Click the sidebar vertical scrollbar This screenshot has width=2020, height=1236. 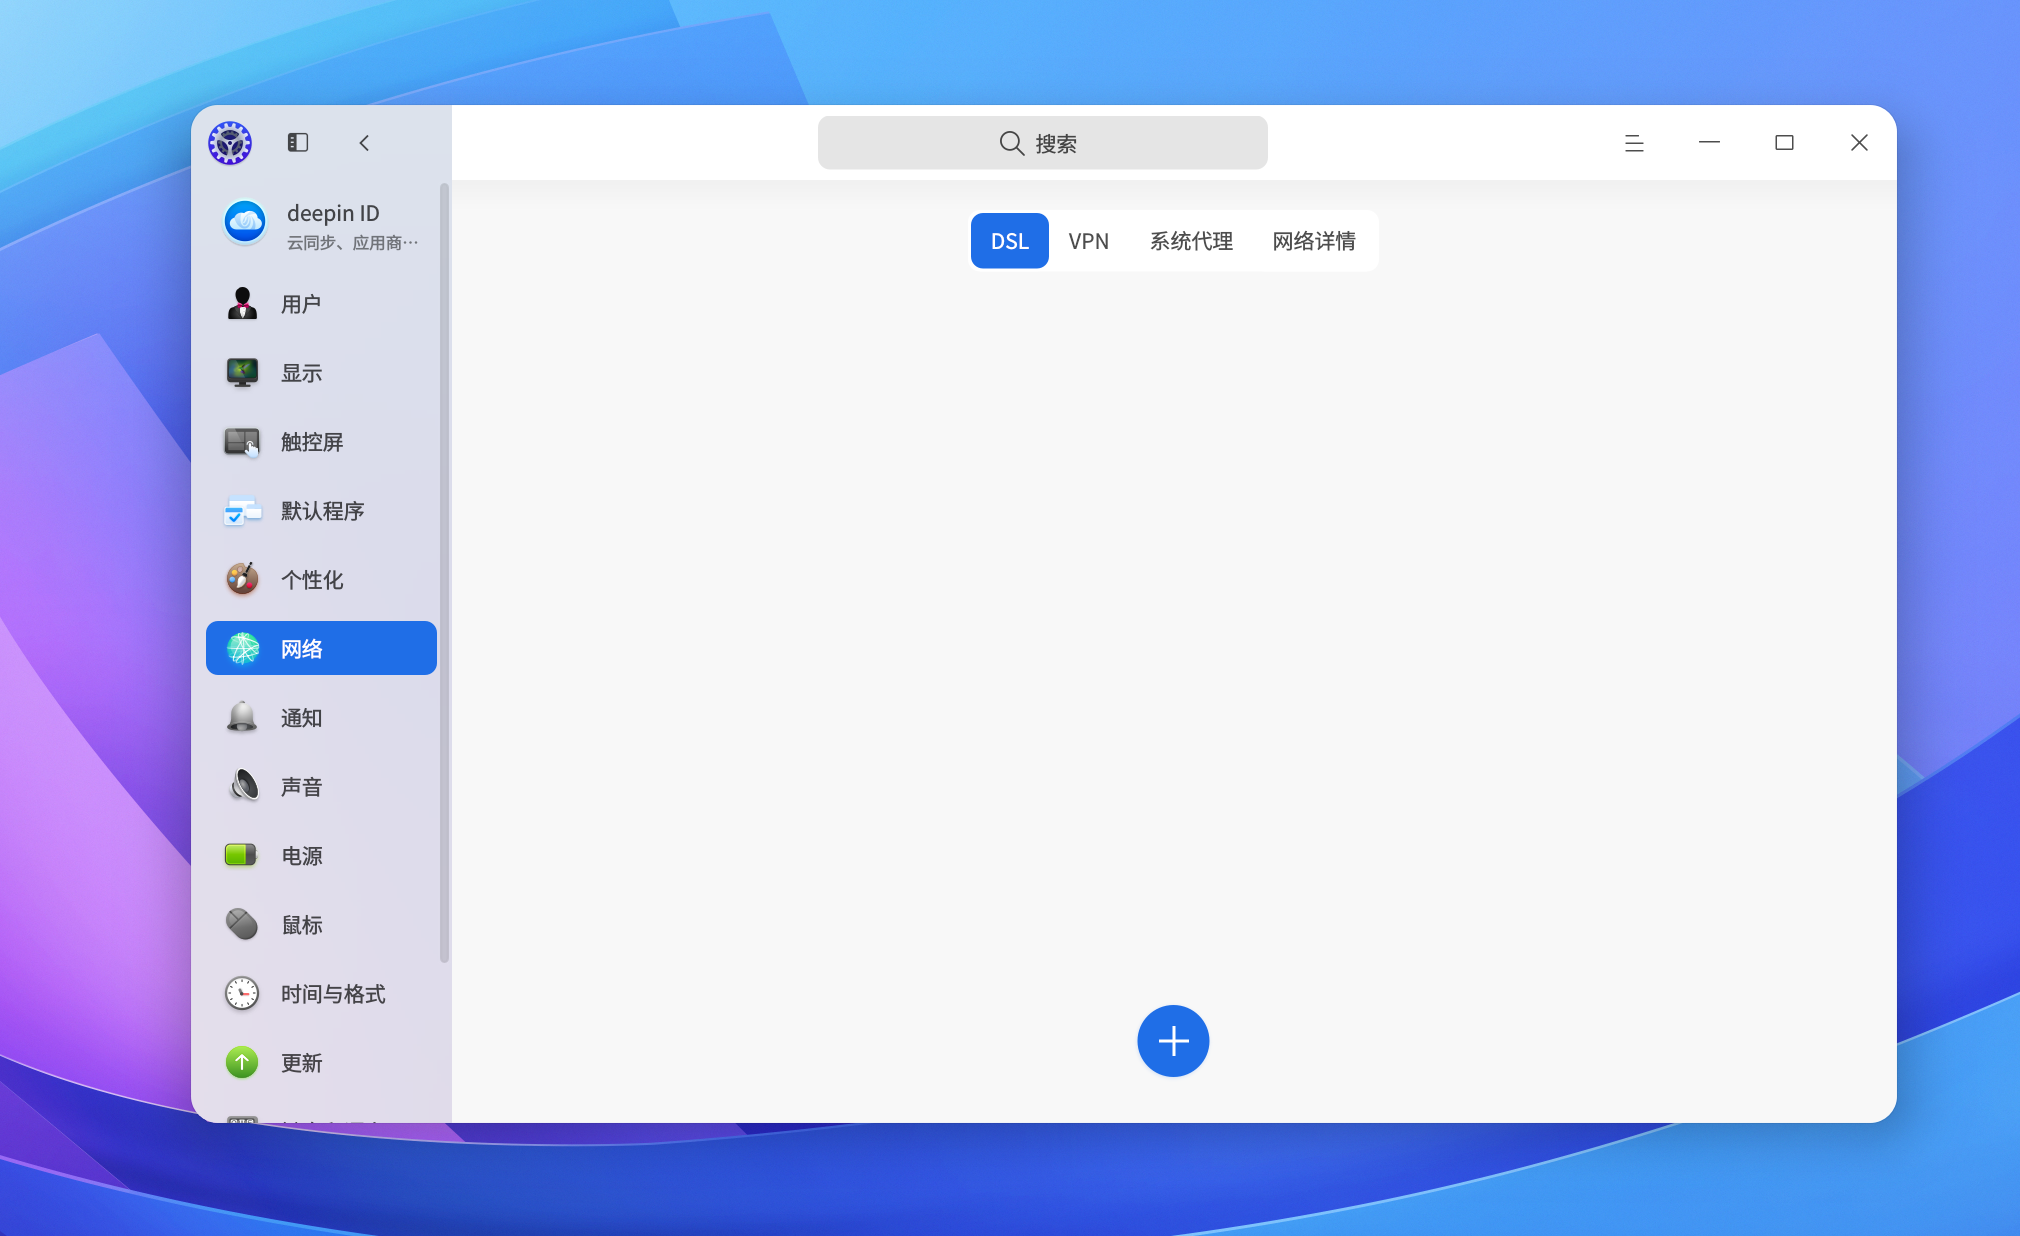tap(444, 573)
